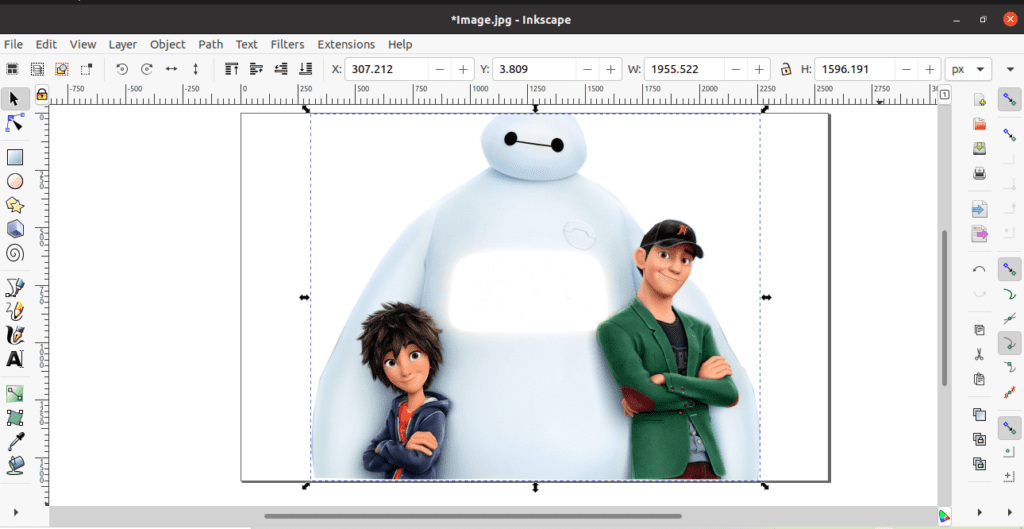Click the Export icon
Image resolution: width=1024 pixels, height=529 pixels.
pyautogui.click(x=979, y=233)
